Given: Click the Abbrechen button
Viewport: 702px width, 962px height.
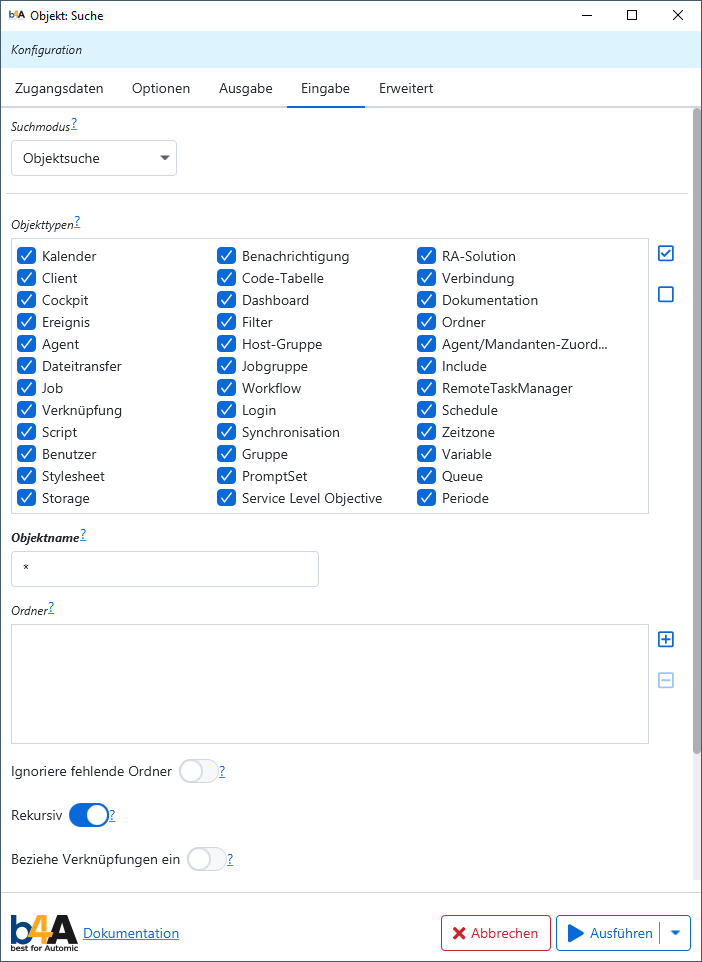Looking at the screenshot, I should click(495, 933).
